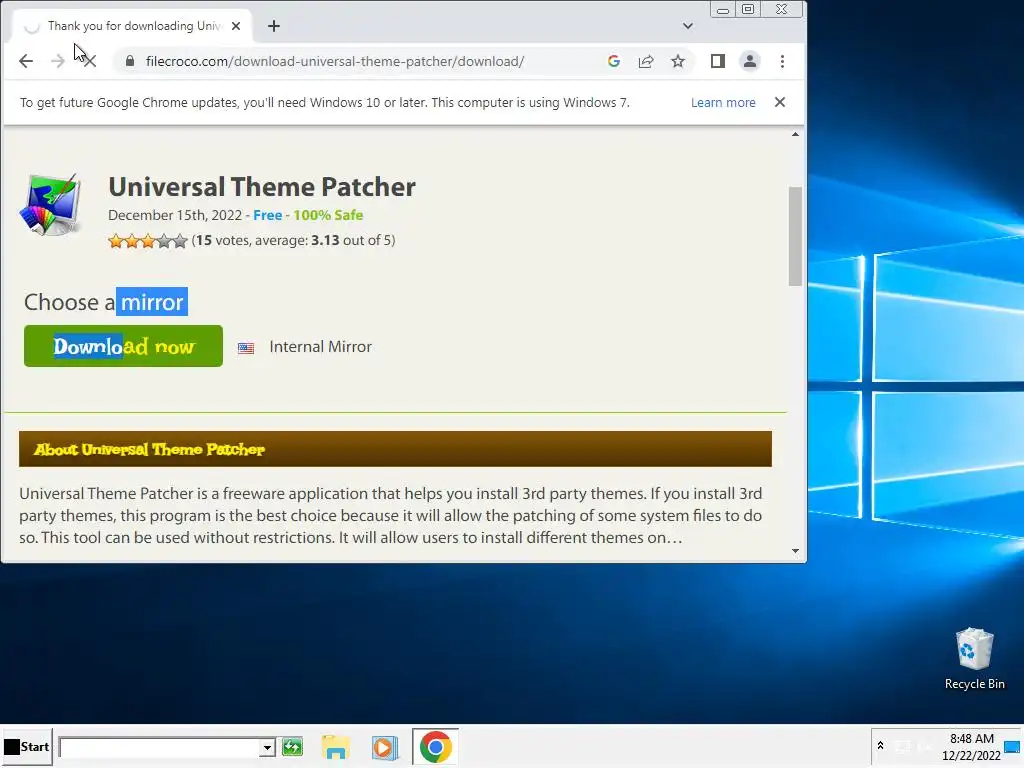This screenshot has height=768, width=1024.
Task: Click the vertical scrollbar thumb
Action: coord(795,236)
